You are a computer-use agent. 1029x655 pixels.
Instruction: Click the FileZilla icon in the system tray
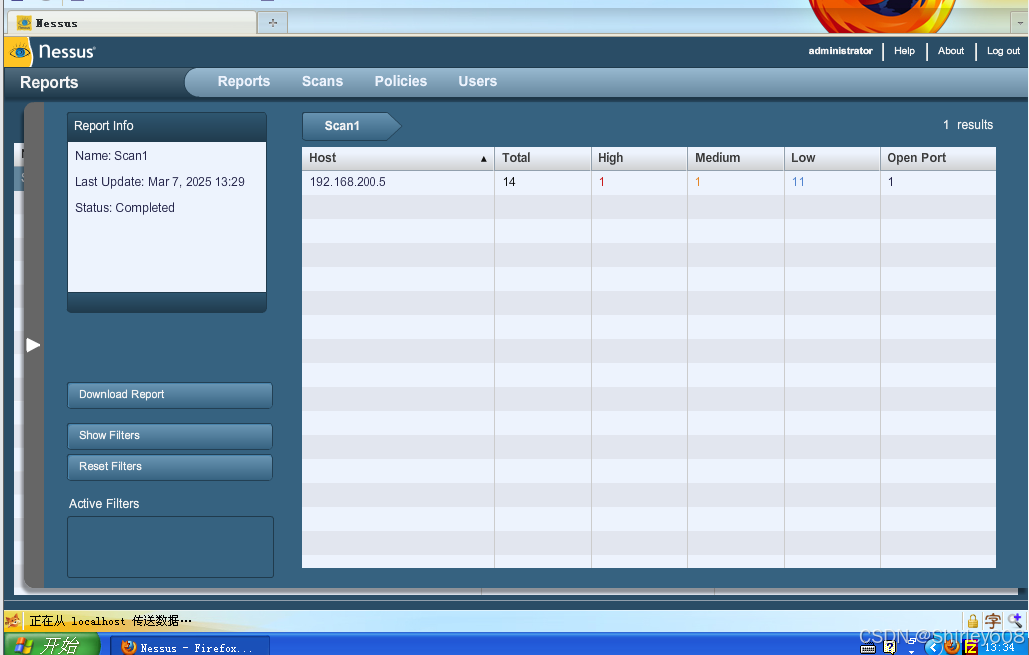(x=971, y=648)
